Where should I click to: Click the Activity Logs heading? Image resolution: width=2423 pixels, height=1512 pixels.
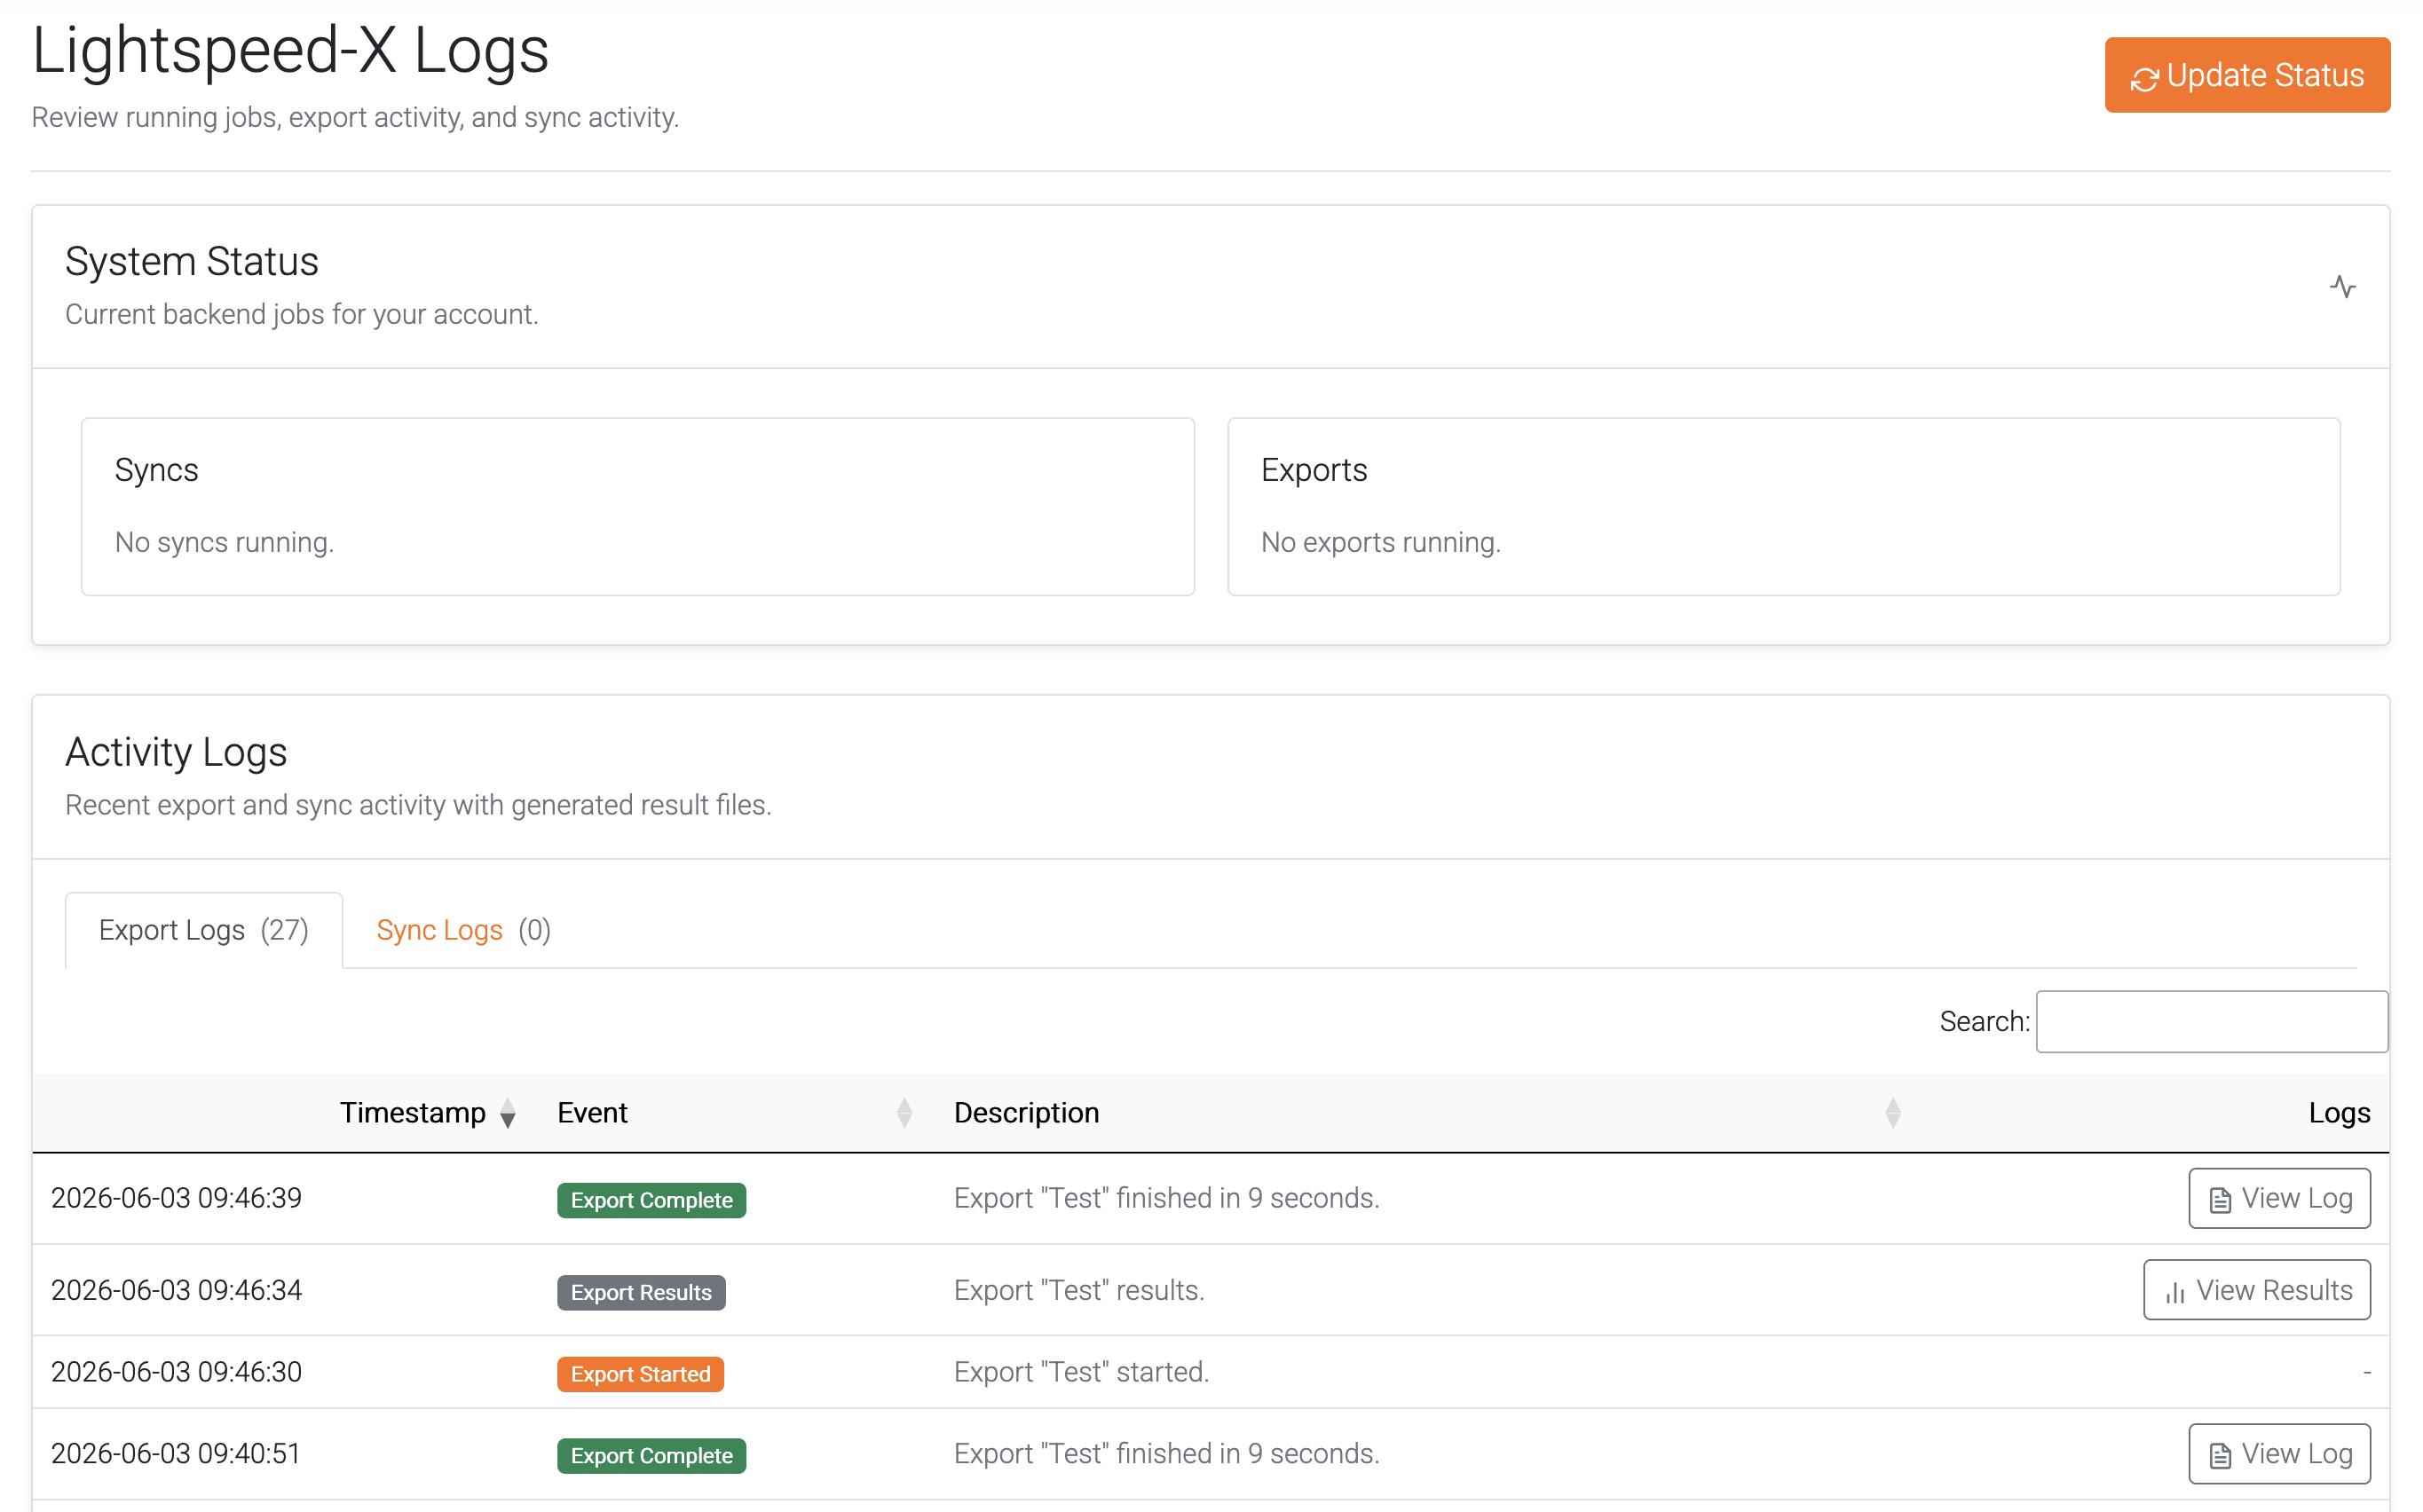pos(176,752)
